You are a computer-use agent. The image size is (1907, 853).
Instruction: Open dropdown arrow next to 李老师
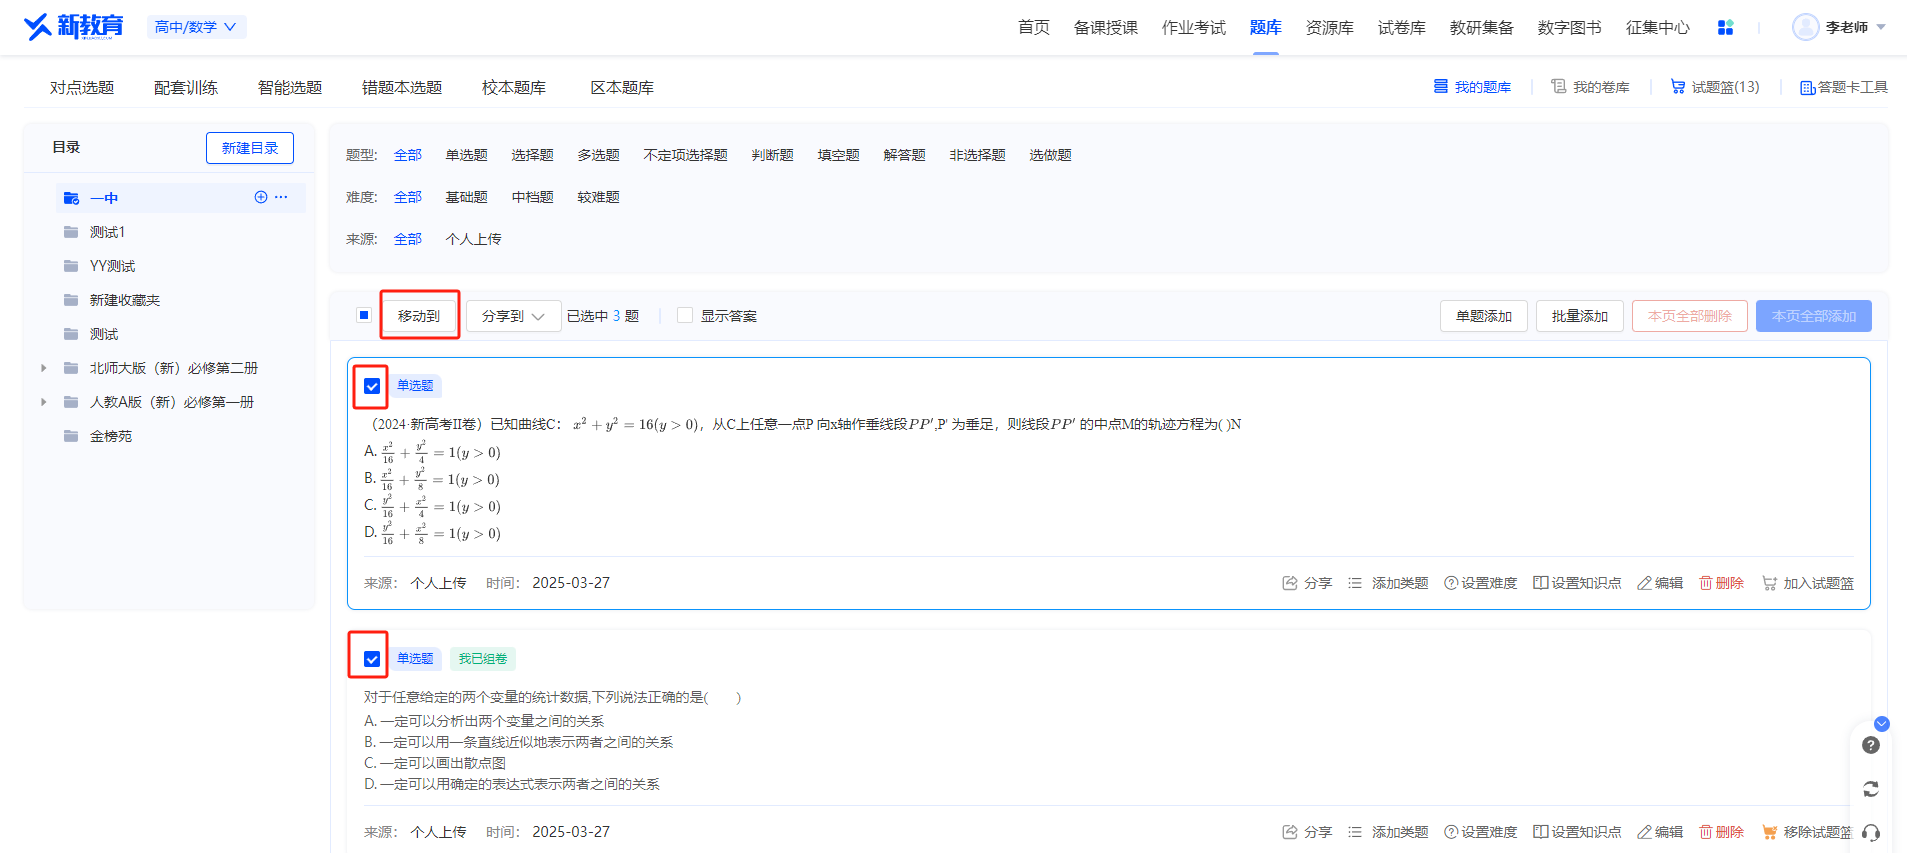(1881, 27)
